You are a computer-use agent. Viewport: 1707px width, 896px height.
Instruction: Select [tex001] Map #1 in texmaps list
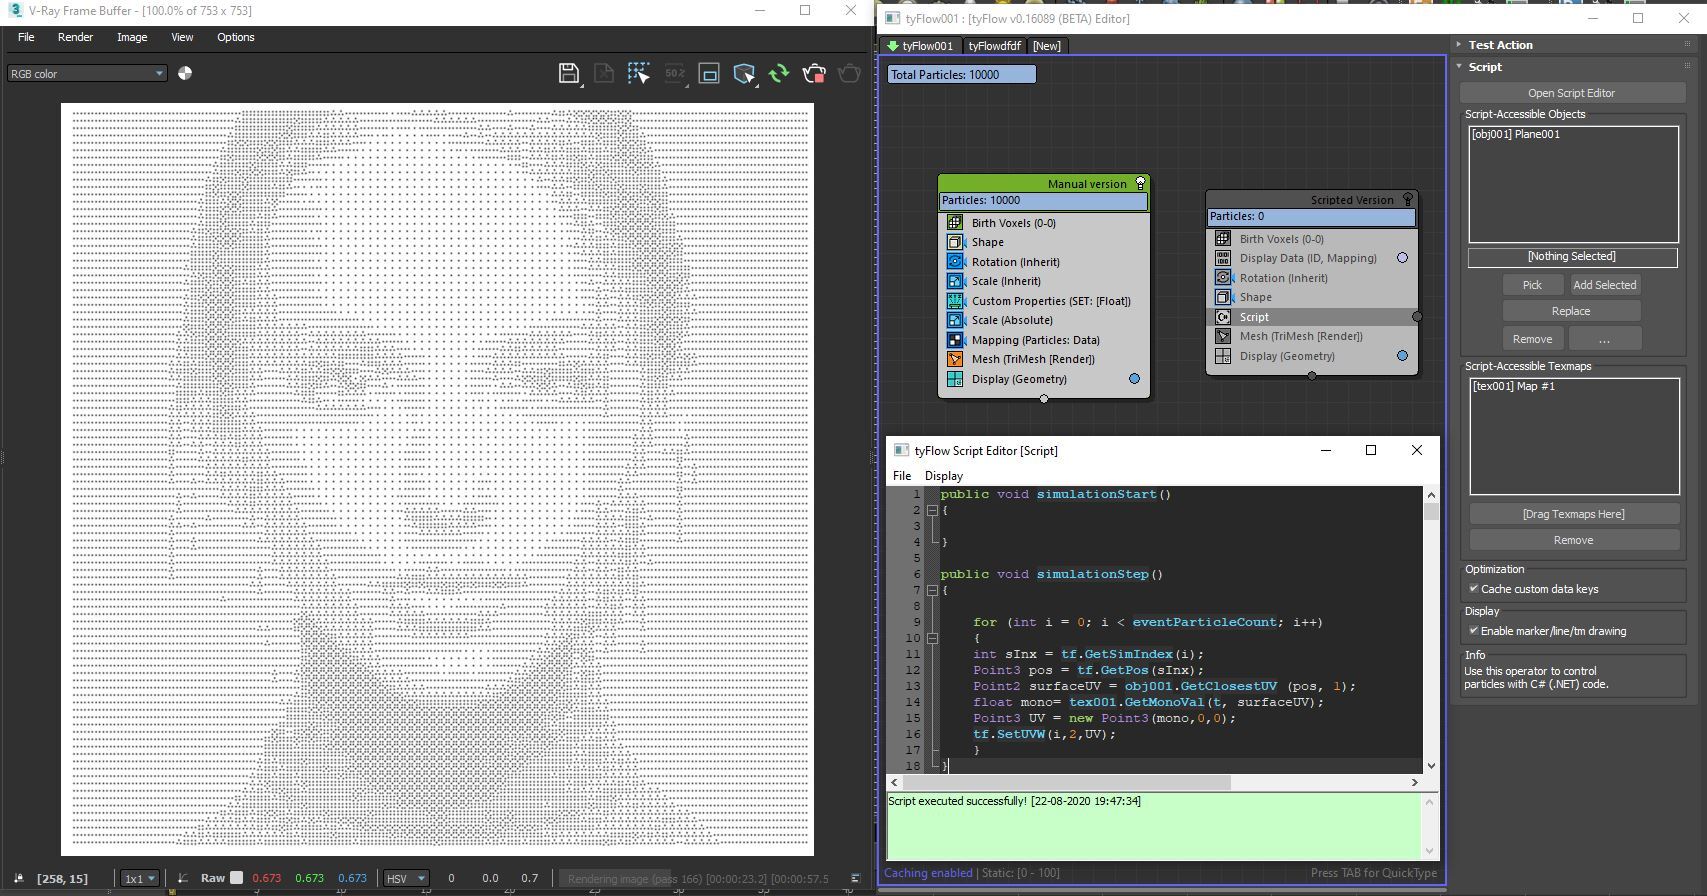click(x=1513, y=386)
